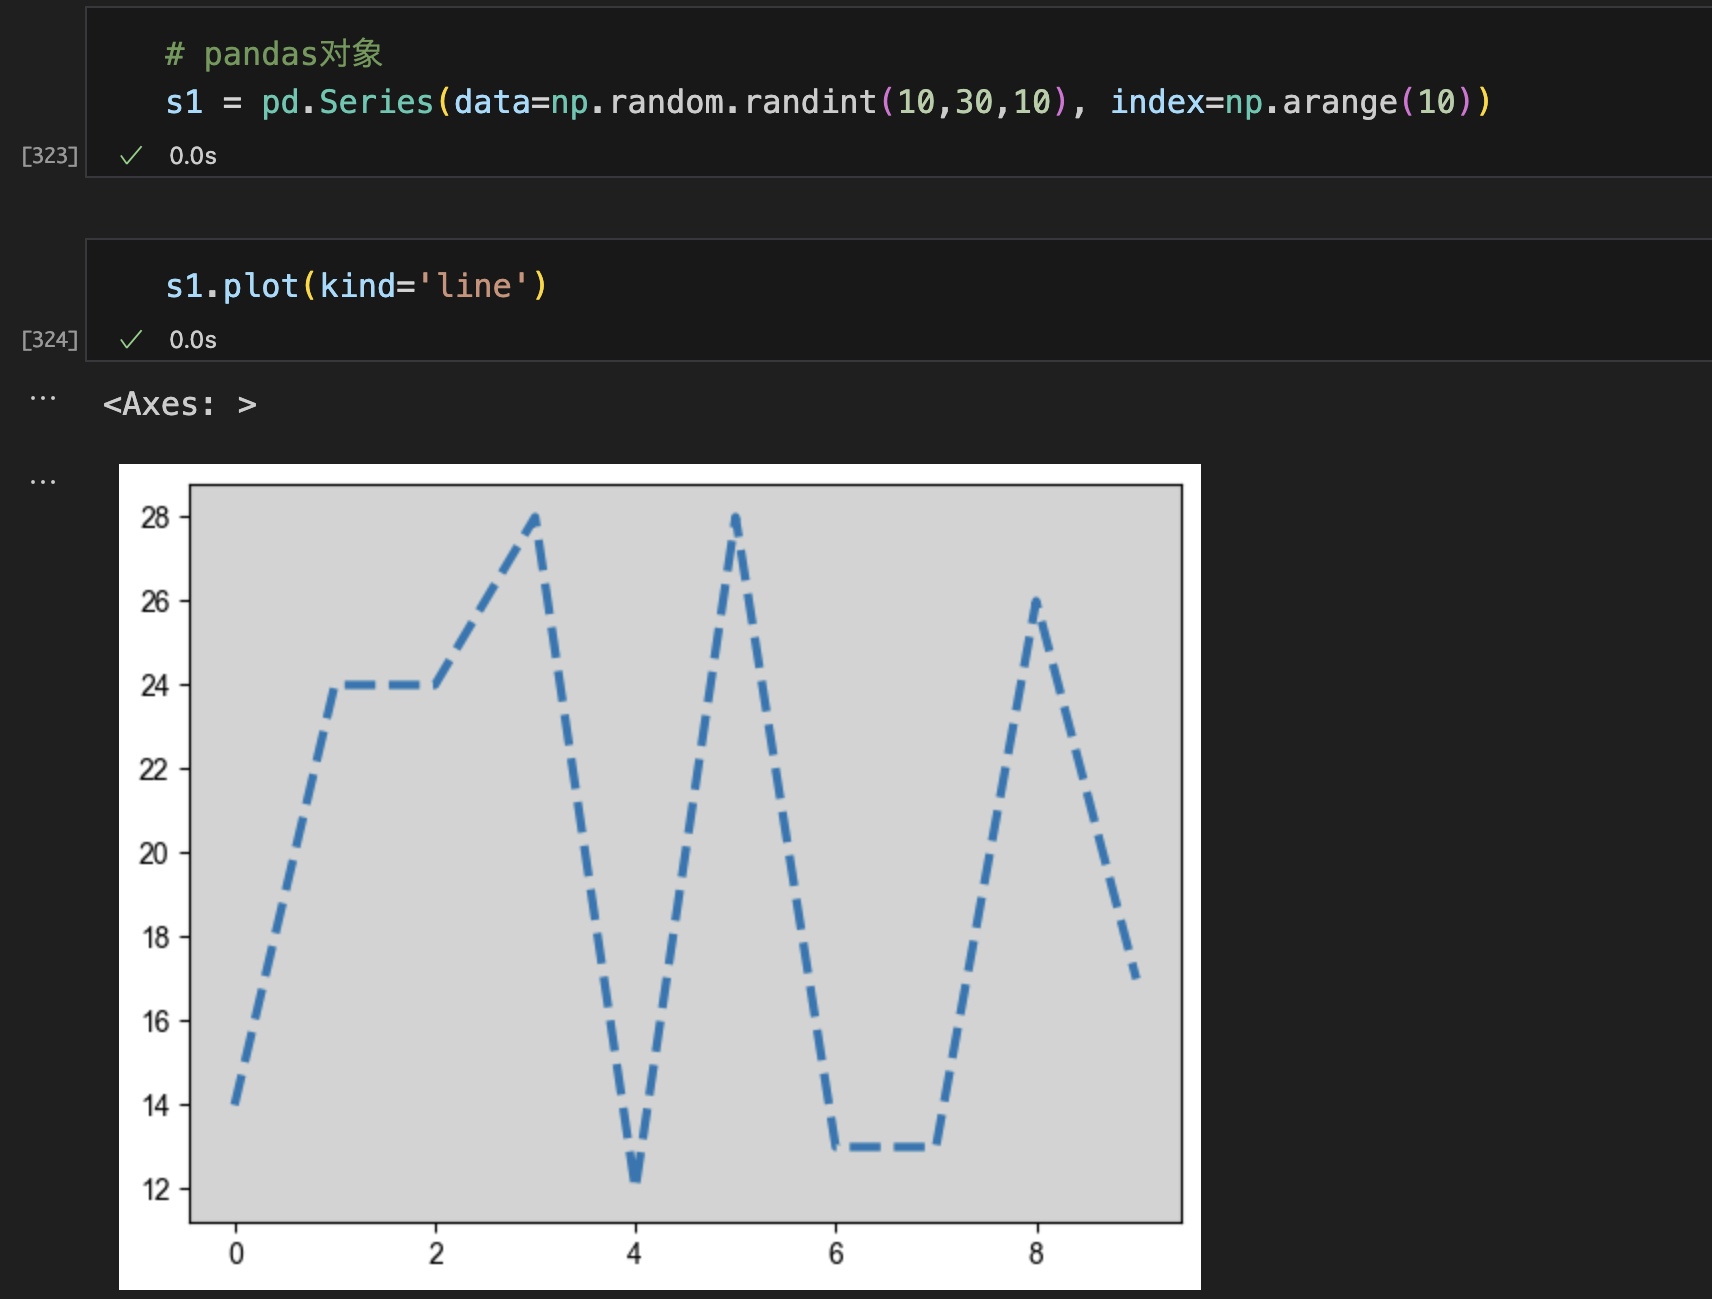This screenshot has width=1712, height=1299.
Task: Click the dashed line chart output image
Action: 660,877
